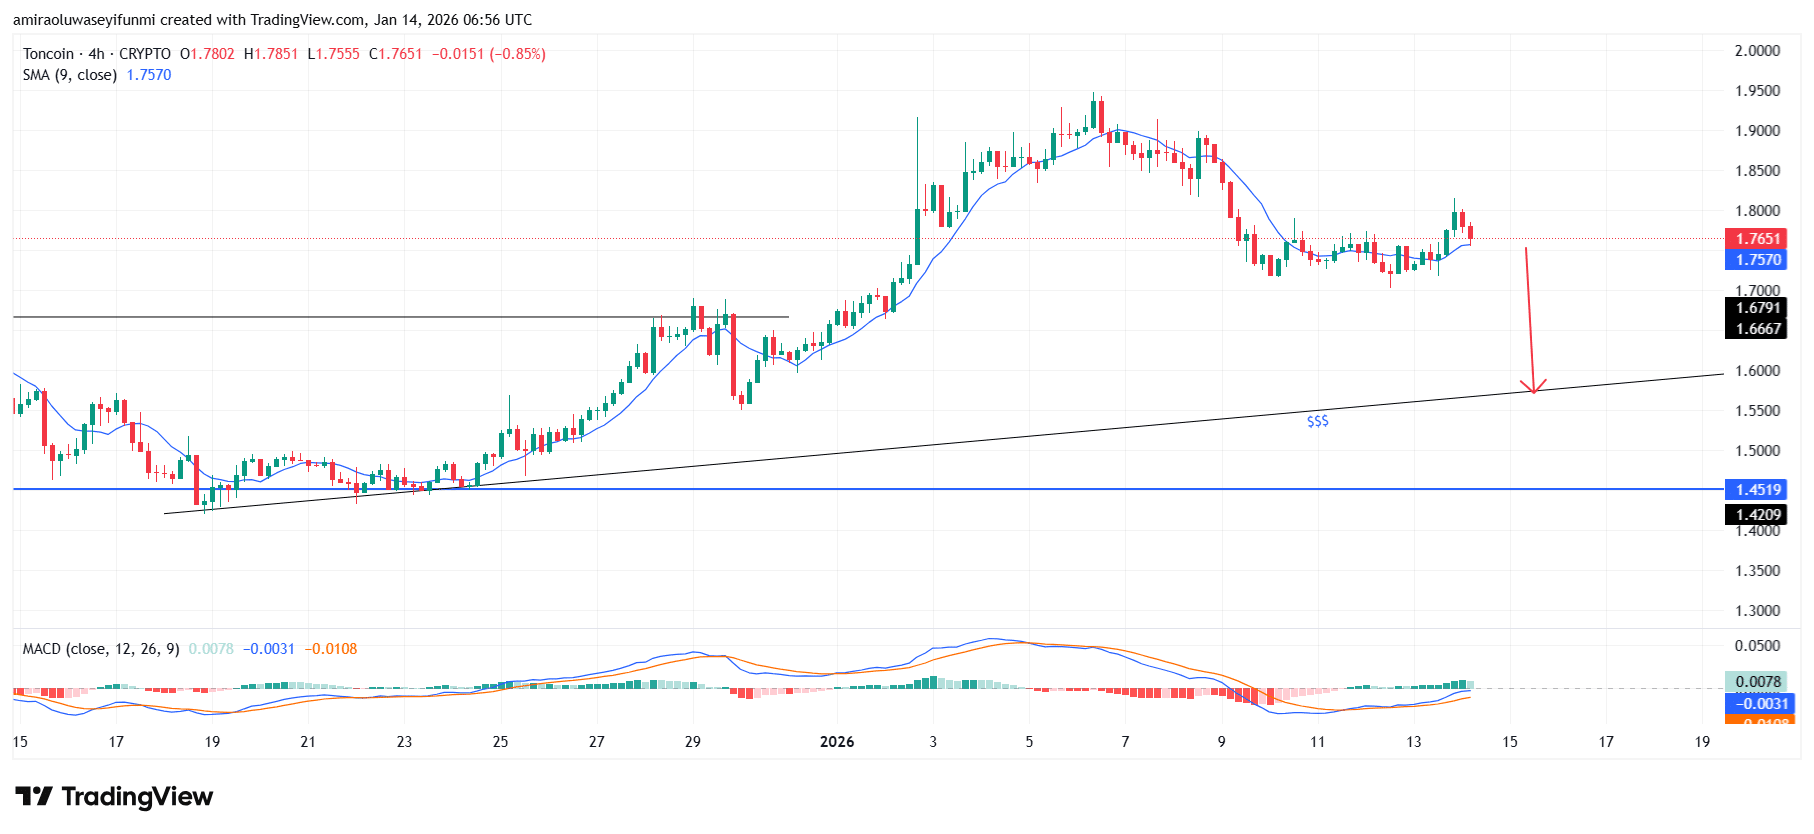Screen dimensions: 1814x834
Task: Click the TradingView logo in the footer
Action: click(x=114, y=797)
